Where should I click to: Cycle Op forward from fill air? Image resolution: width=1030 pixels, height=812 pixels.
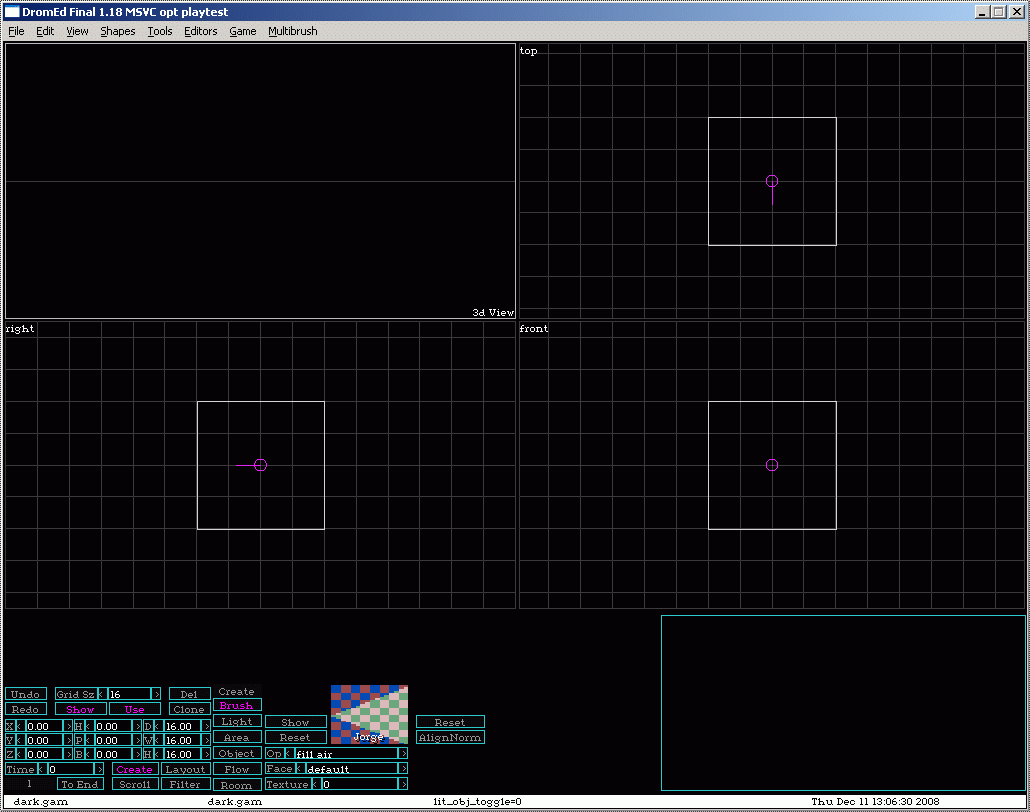[403, 753]
